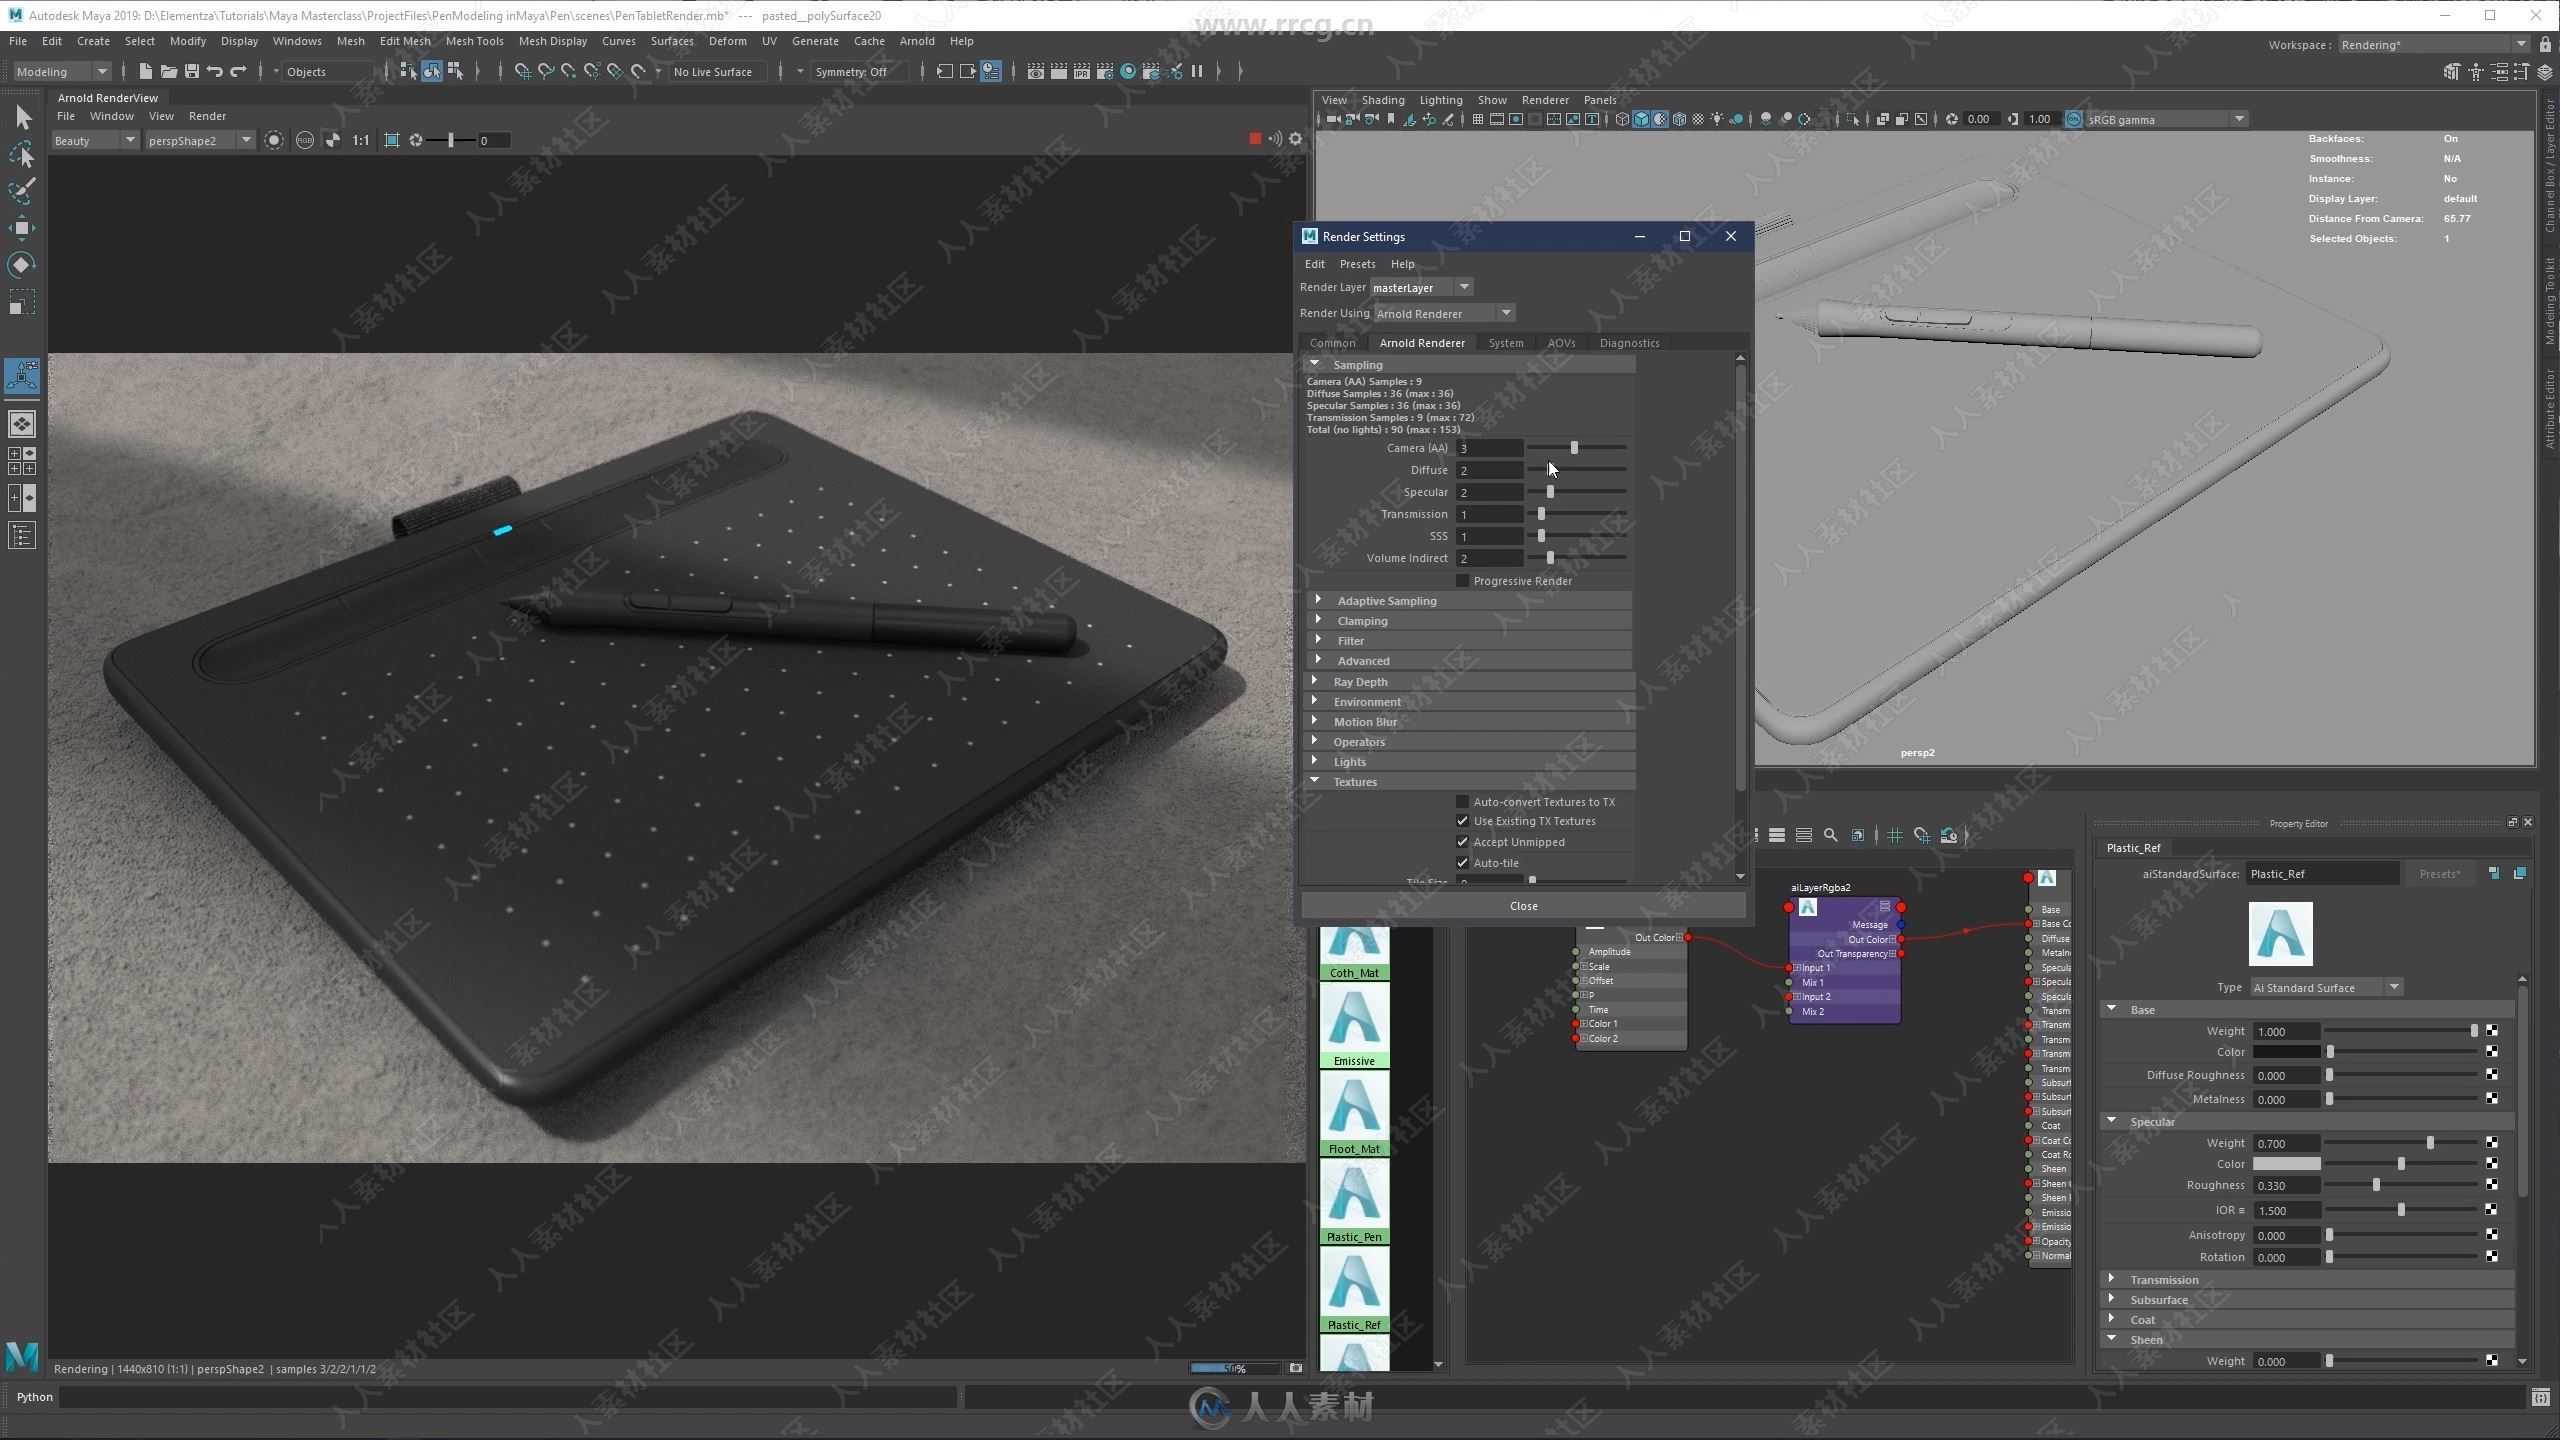Open the Script Editor icon at bottom right
Viewport: 2560px width, 1440px height.
2540,1396
